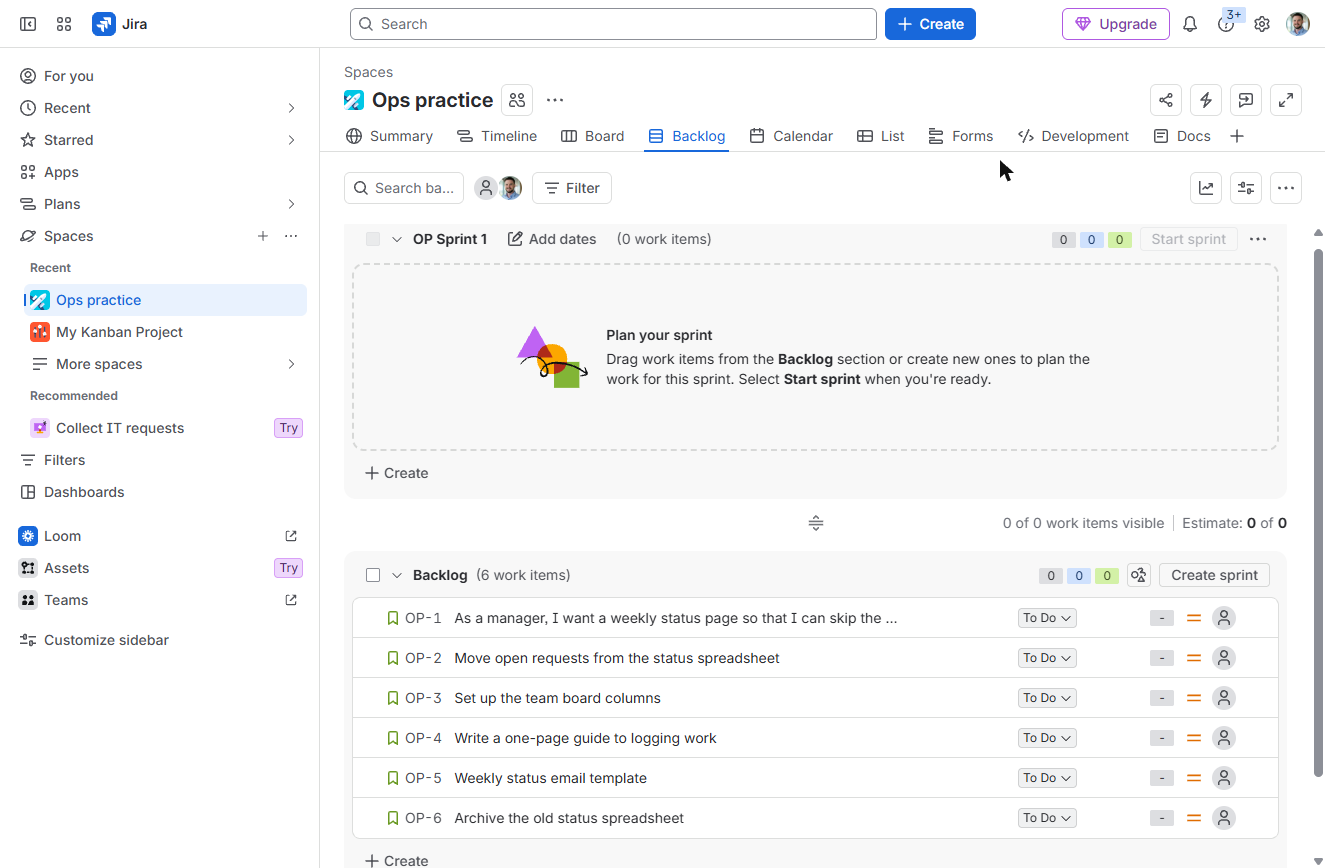
Task: Click the blue Create button
Action: coord(930,24)
